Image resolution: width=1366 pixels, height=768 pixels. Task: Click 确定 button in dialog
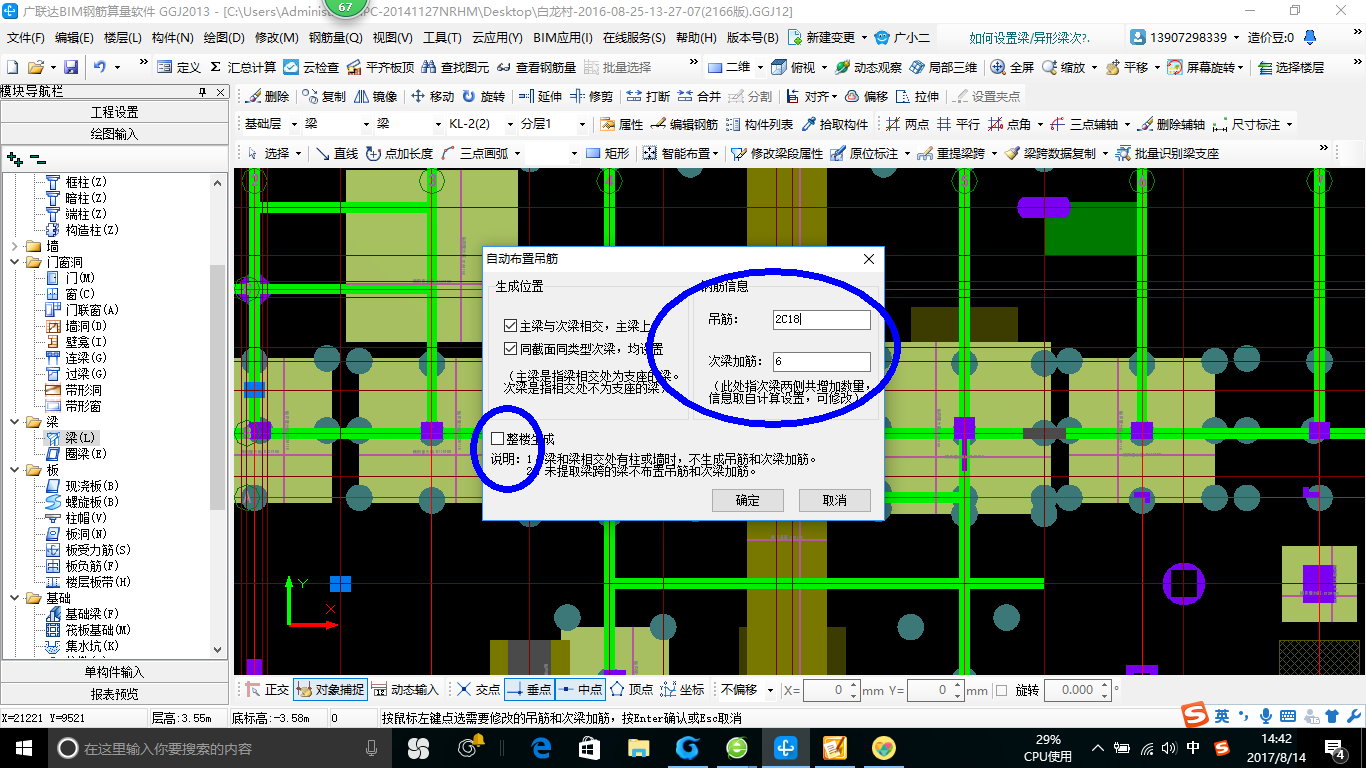[747, 500]
